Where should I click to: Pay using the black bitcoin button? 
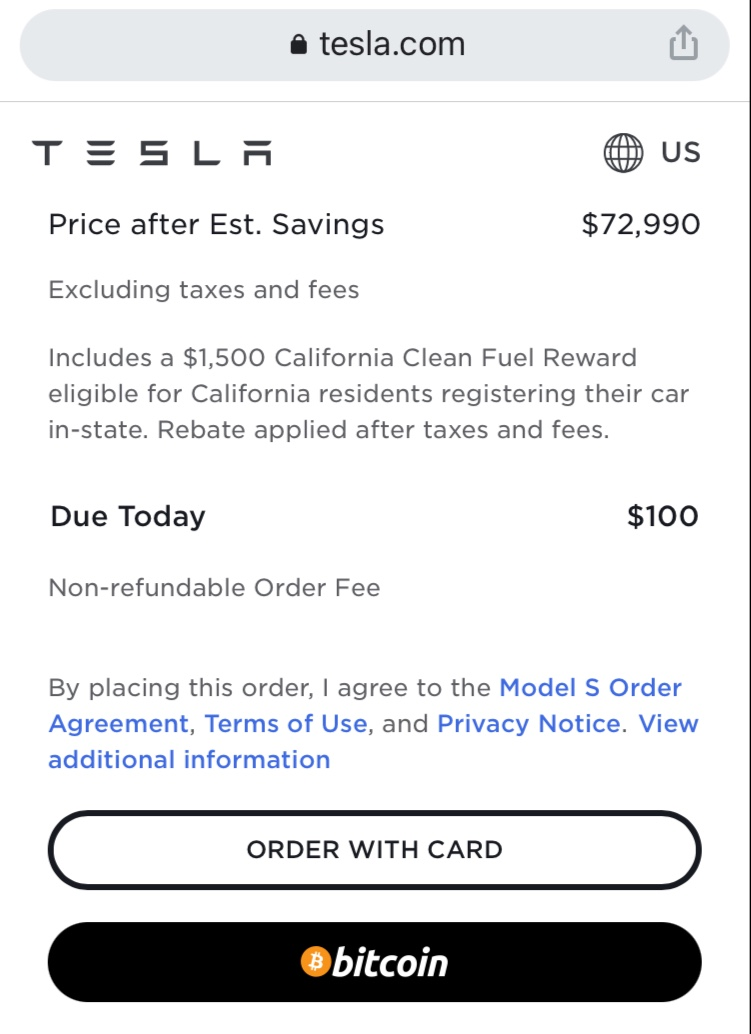tap(375, 962)
